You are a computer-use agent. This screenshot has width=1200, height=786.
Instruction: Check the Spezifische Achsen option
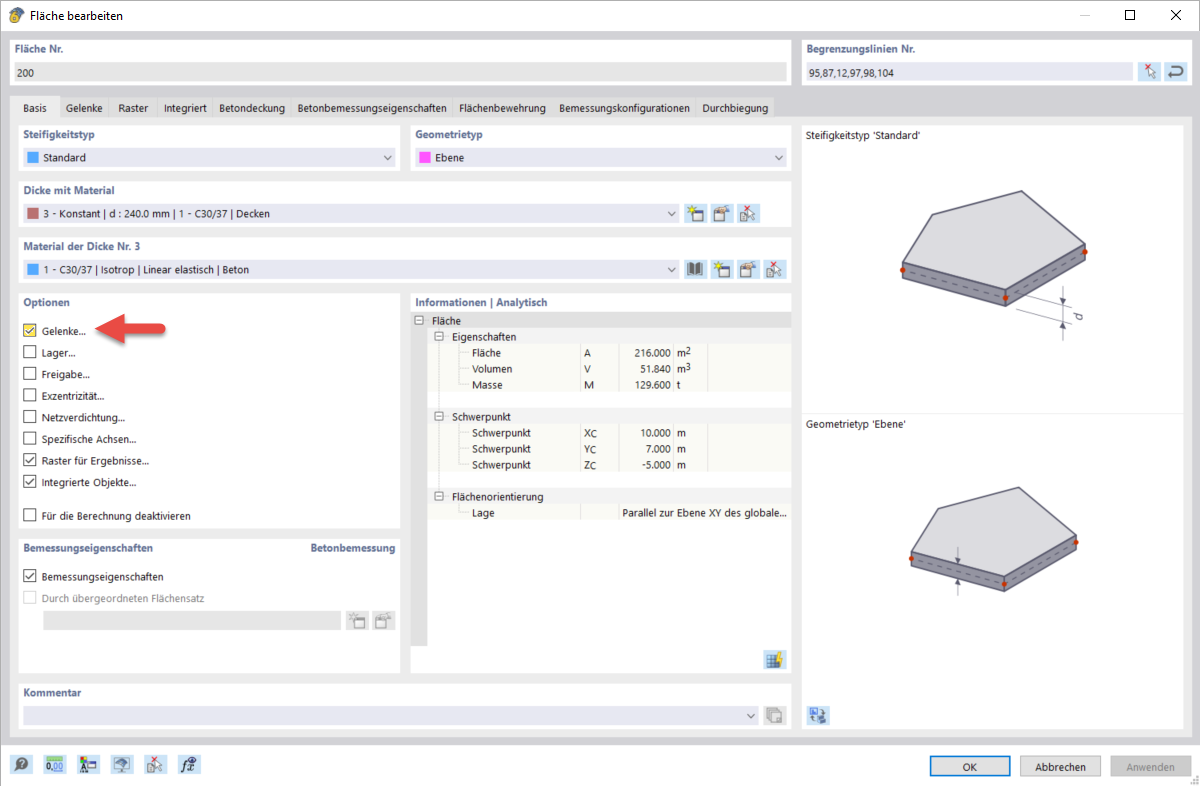[x=30, y=439]
